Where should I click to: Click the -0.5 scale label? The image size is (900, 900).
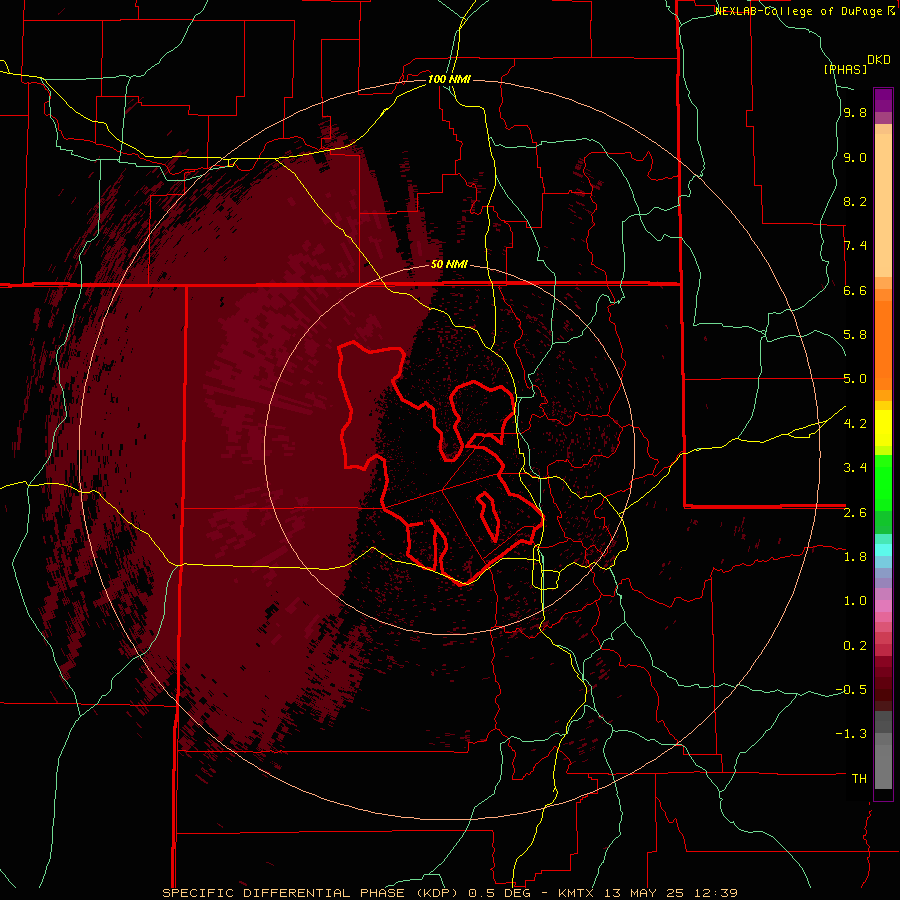tap(851, 690)
